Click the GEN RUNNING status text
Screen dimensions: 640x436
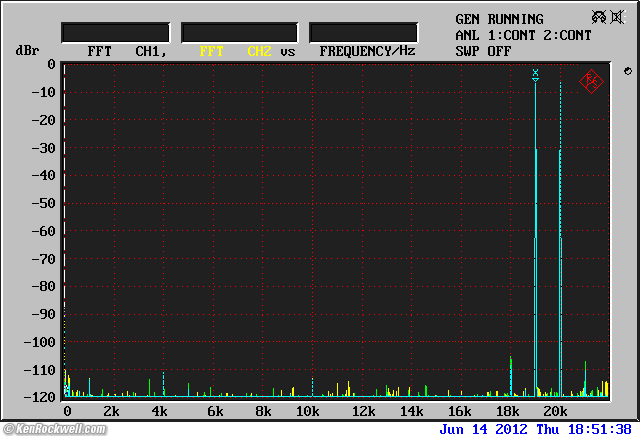(499, 19)
